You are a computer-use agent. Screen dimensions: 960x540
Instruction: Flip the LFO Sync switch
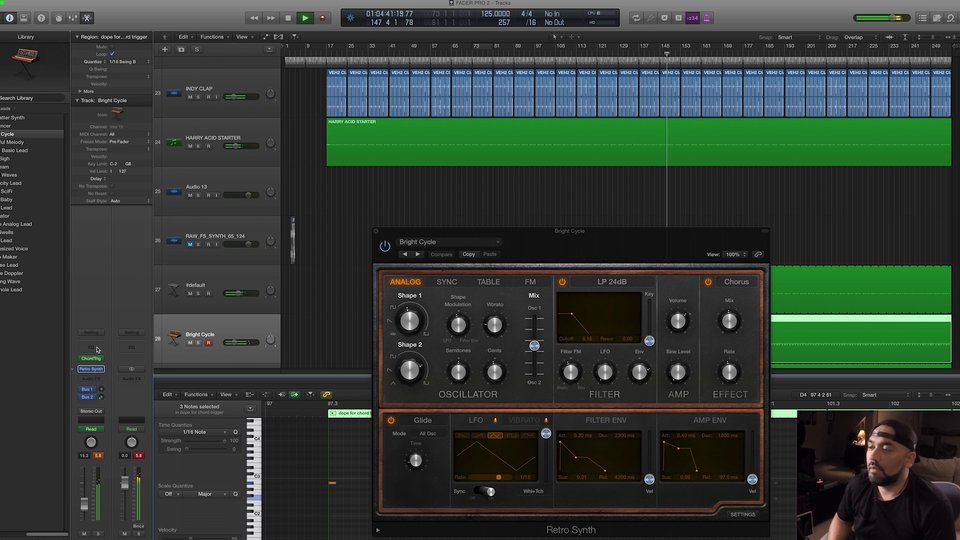(x=484, y=491)
